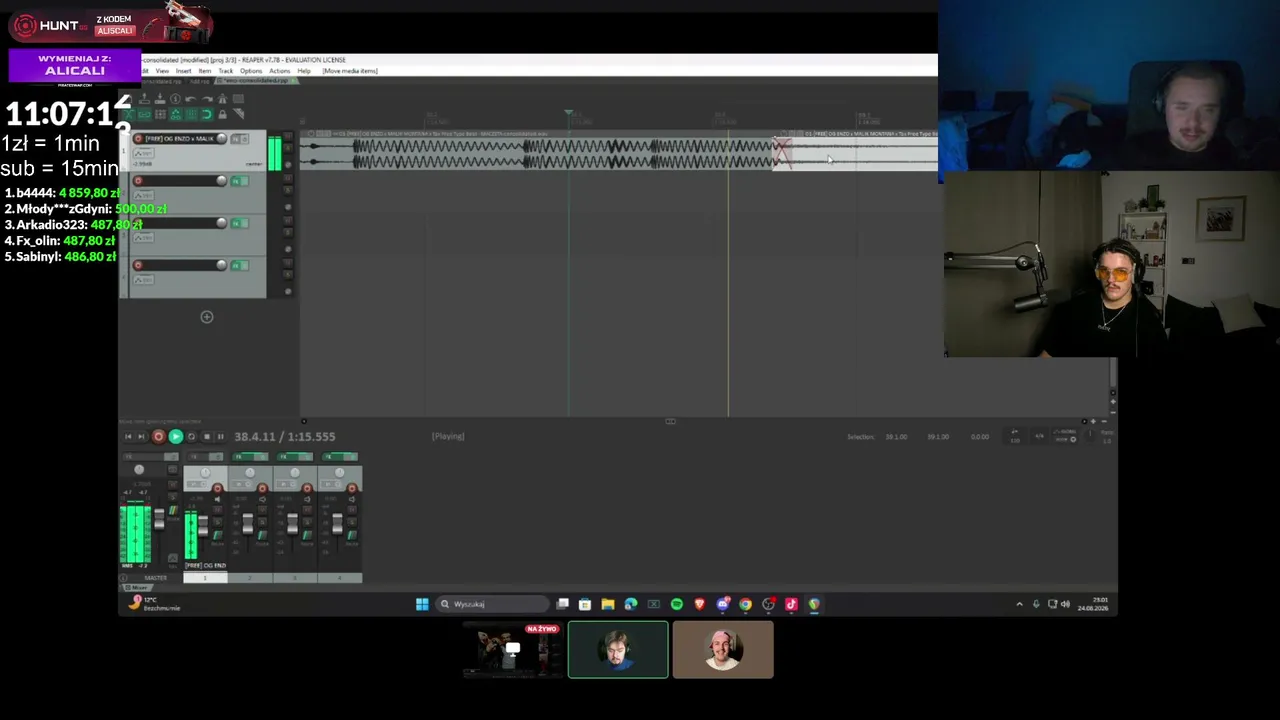Record-arm the second track in track panel
The width and height of the screenshot is (1280, 720).
click(x=138, y=181)
